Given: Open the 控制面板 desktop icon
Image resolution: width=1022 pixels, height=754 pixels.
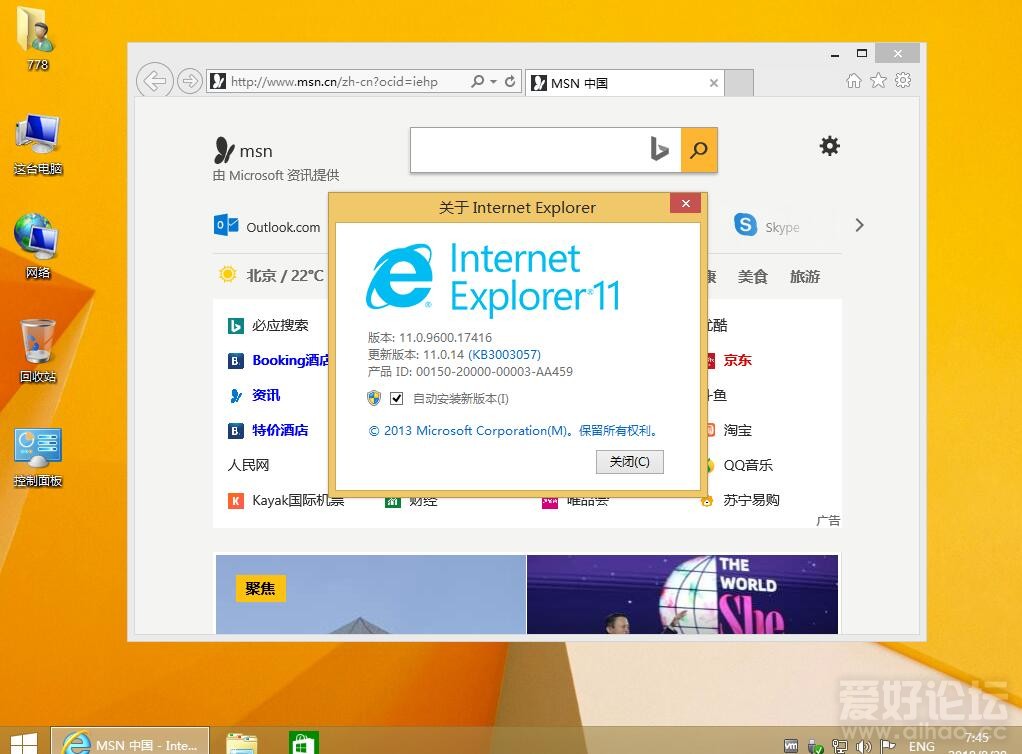Looking at the screenshot, I should pos(38,456).
